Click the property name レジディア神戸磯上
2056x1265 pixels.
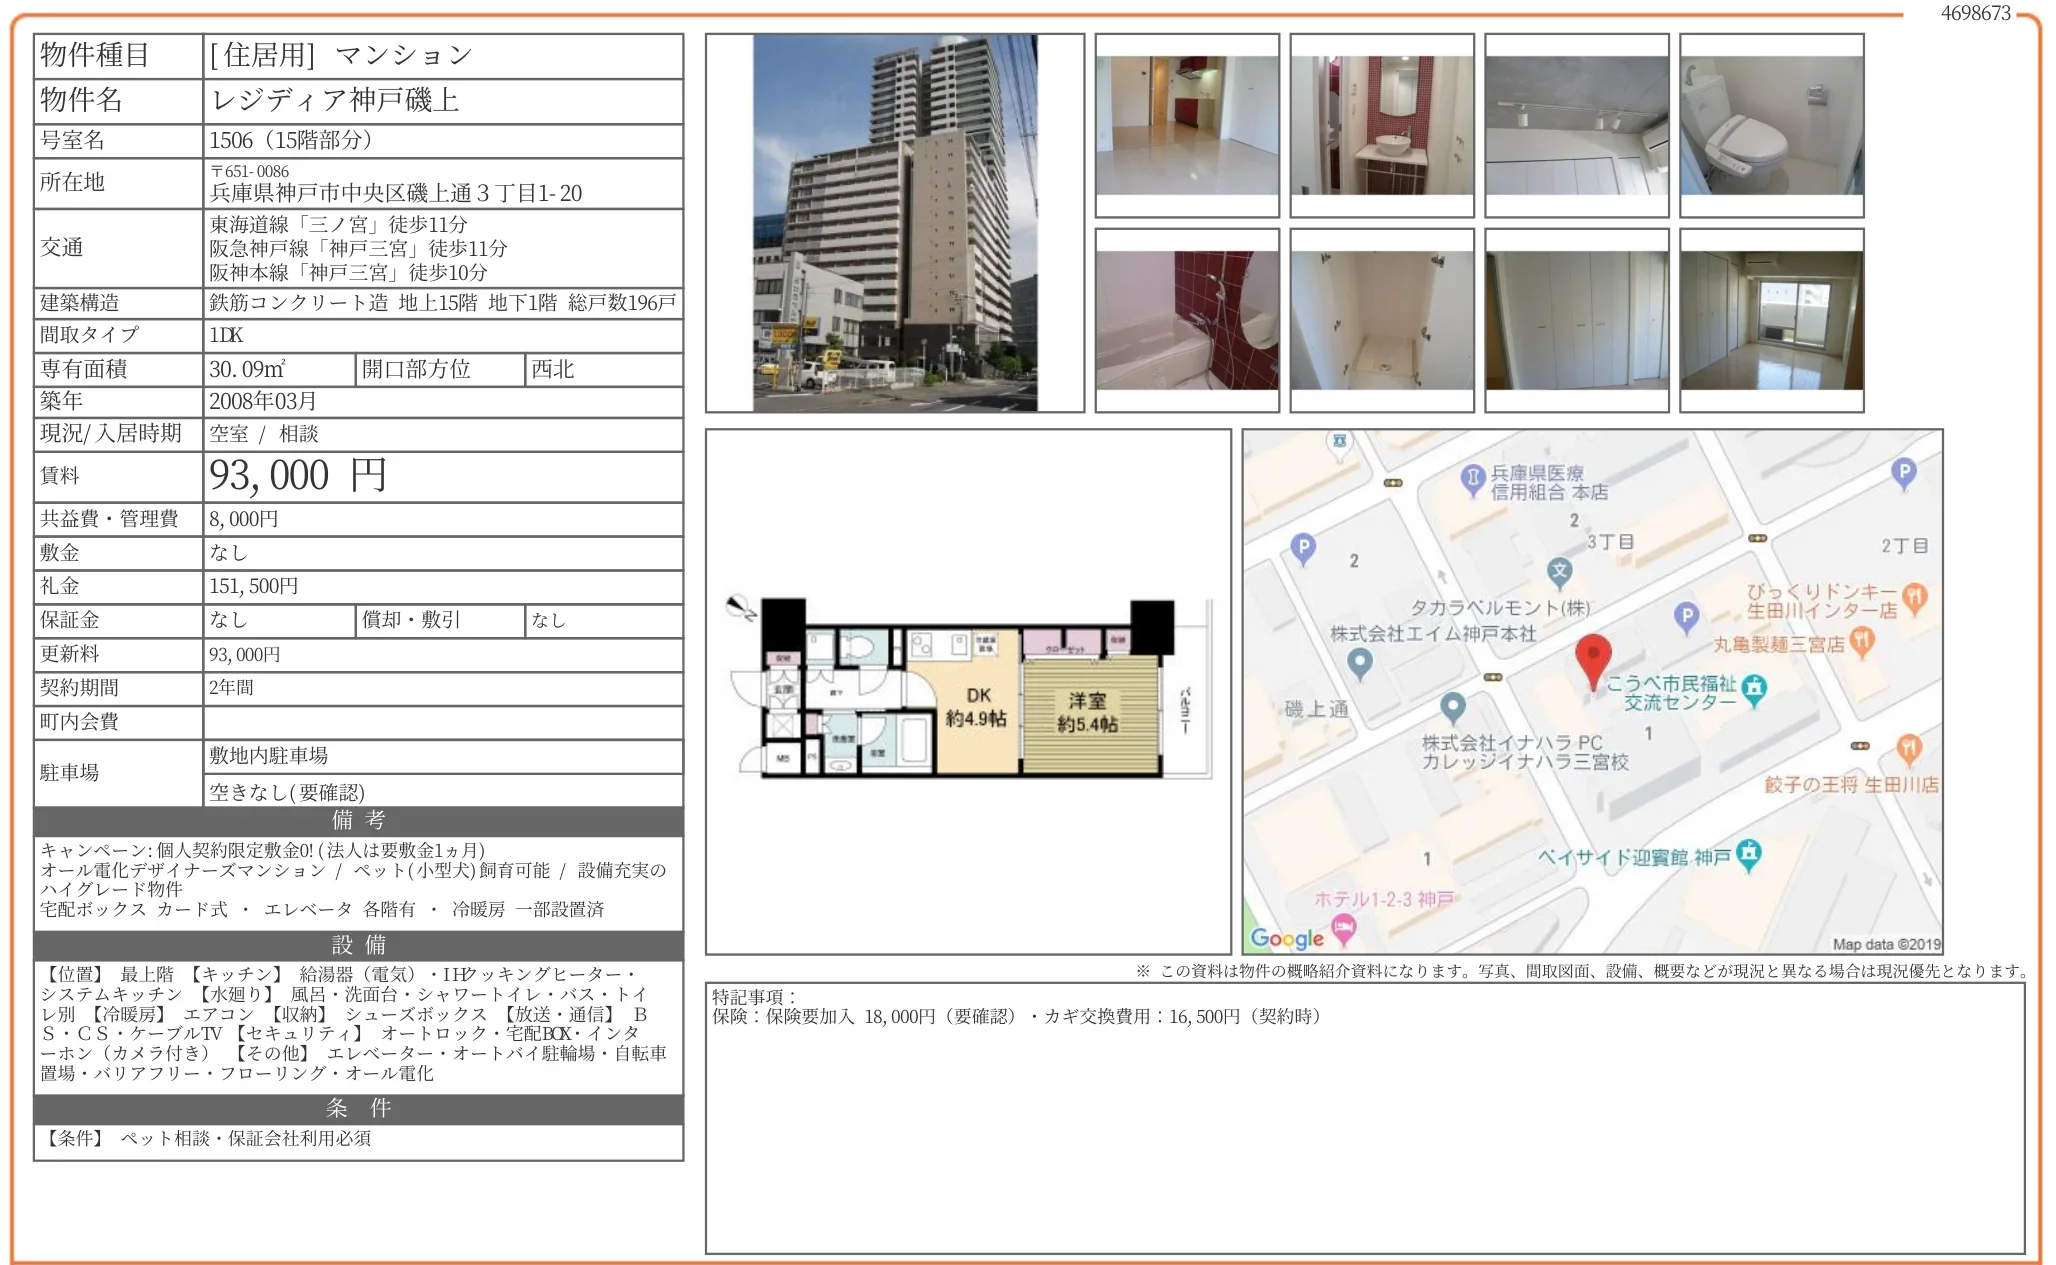click(x=335, y=100)
